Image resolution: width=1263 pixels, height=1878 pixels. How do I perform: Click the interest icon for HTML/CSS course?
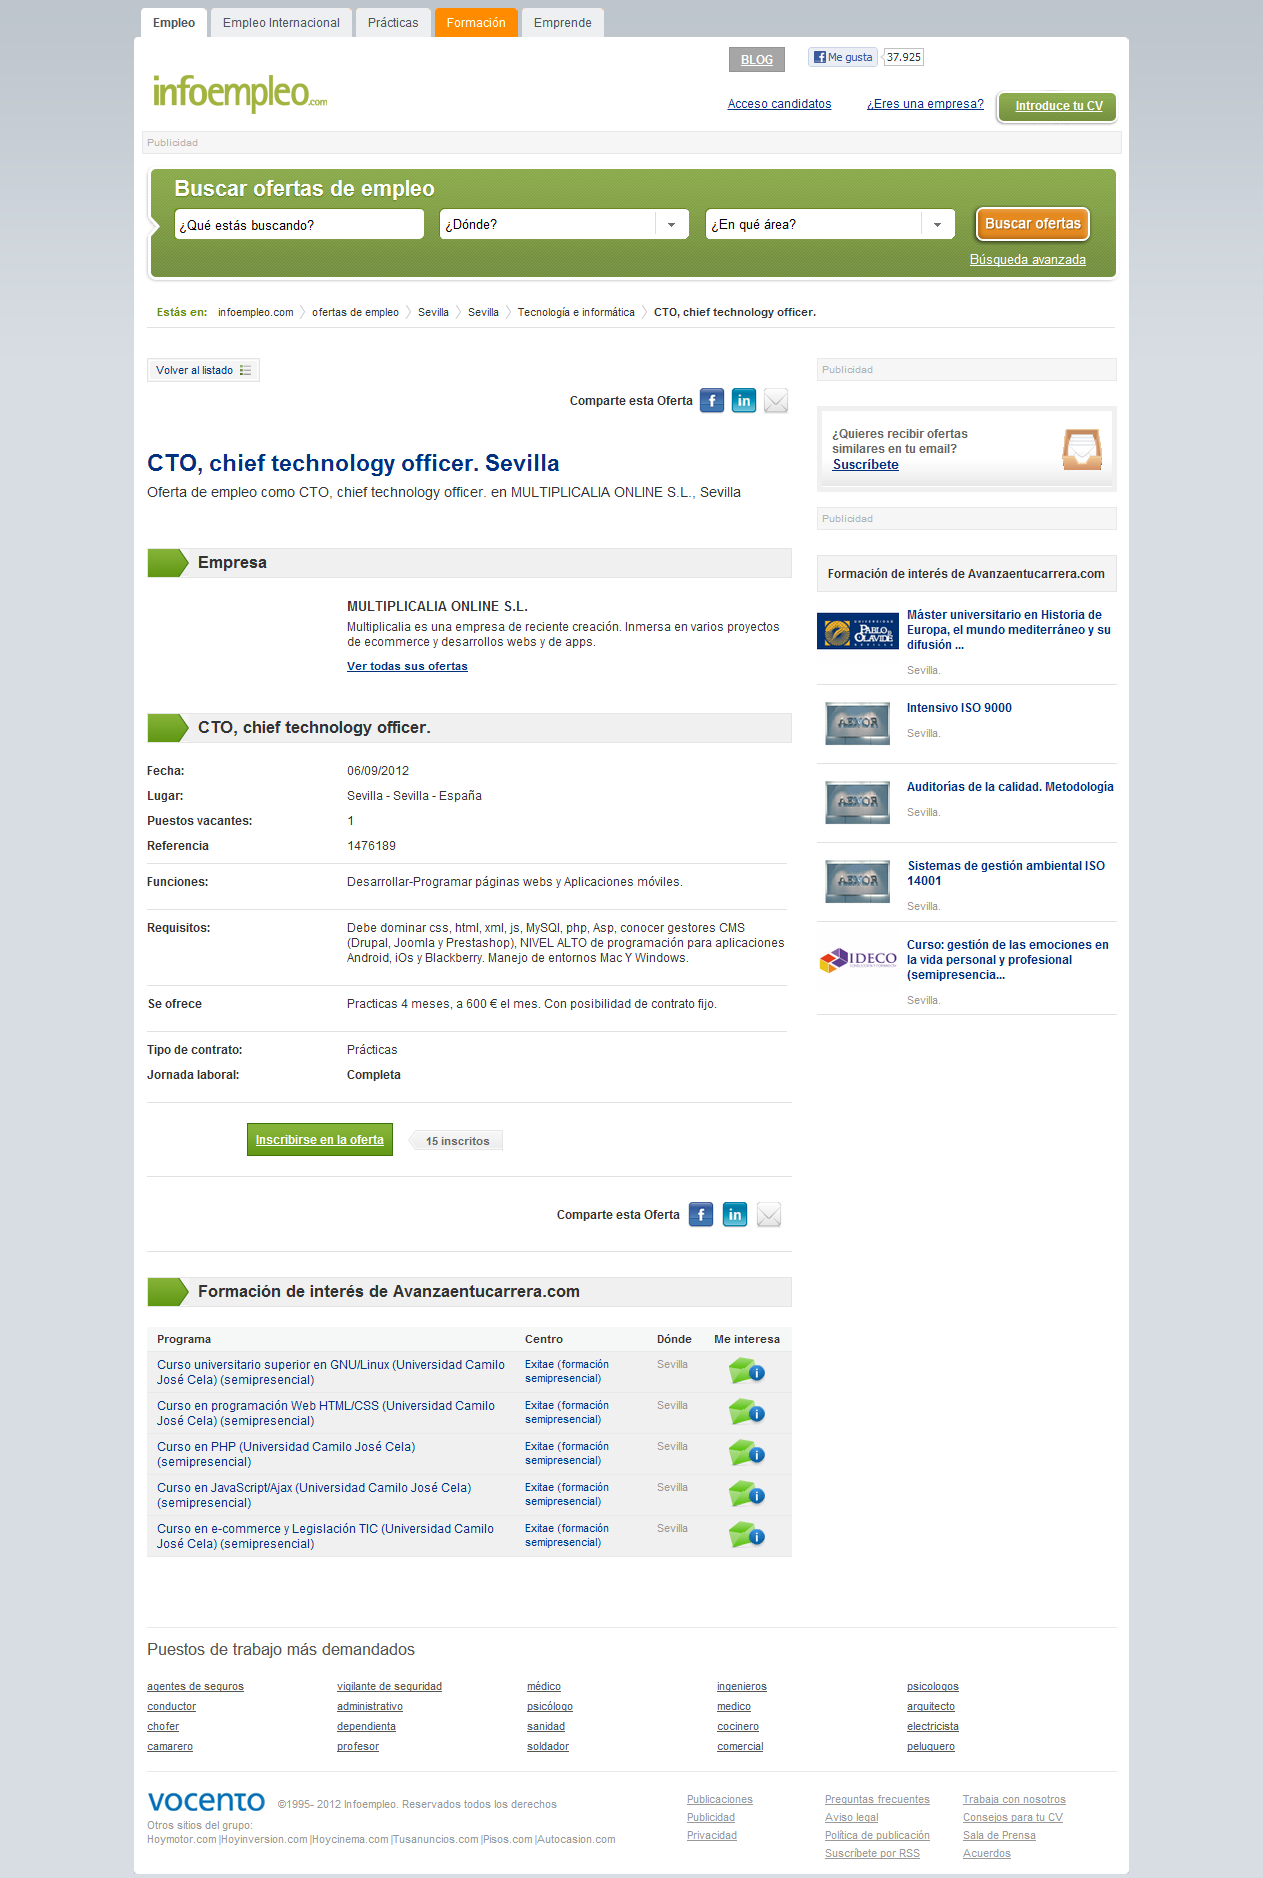click(747, 1412)
